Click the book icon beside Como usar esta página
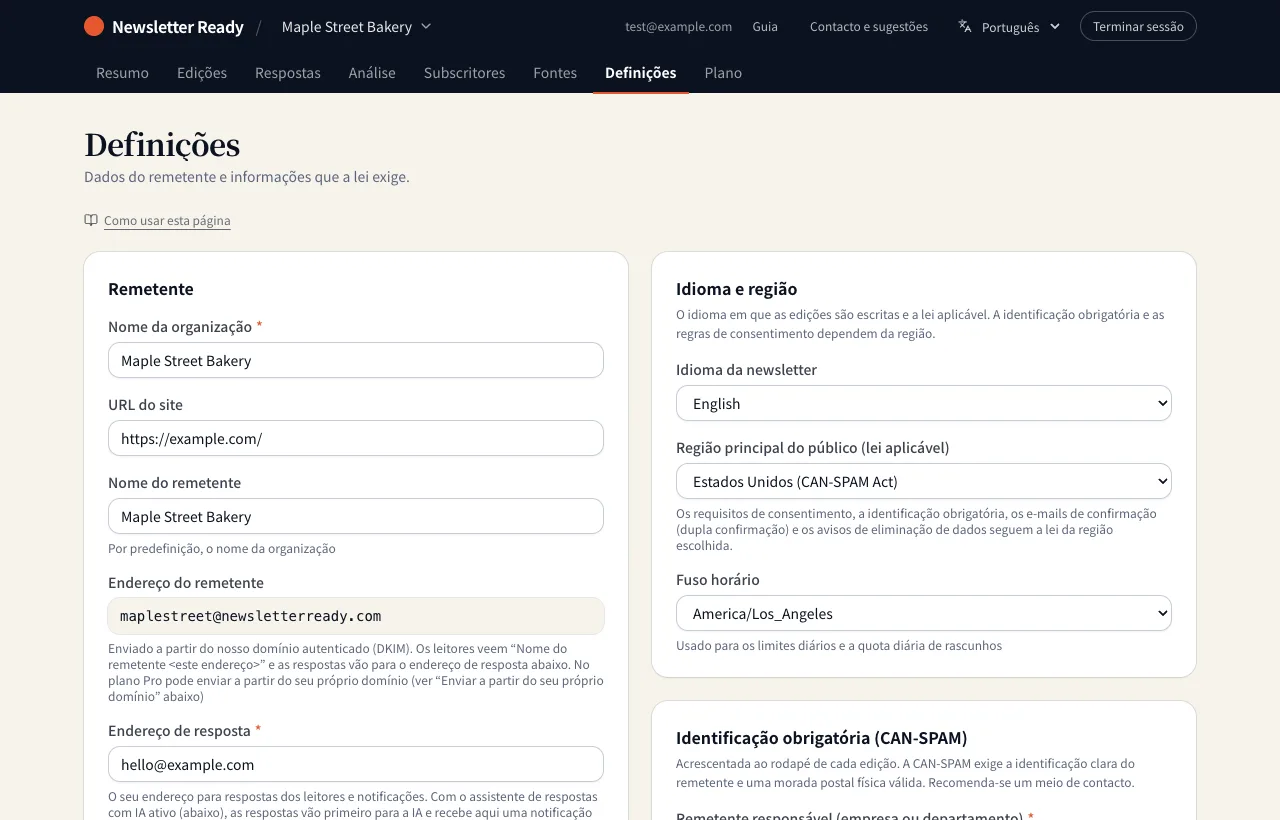Viewport: 1280px width, 820px height. point(91,220)
